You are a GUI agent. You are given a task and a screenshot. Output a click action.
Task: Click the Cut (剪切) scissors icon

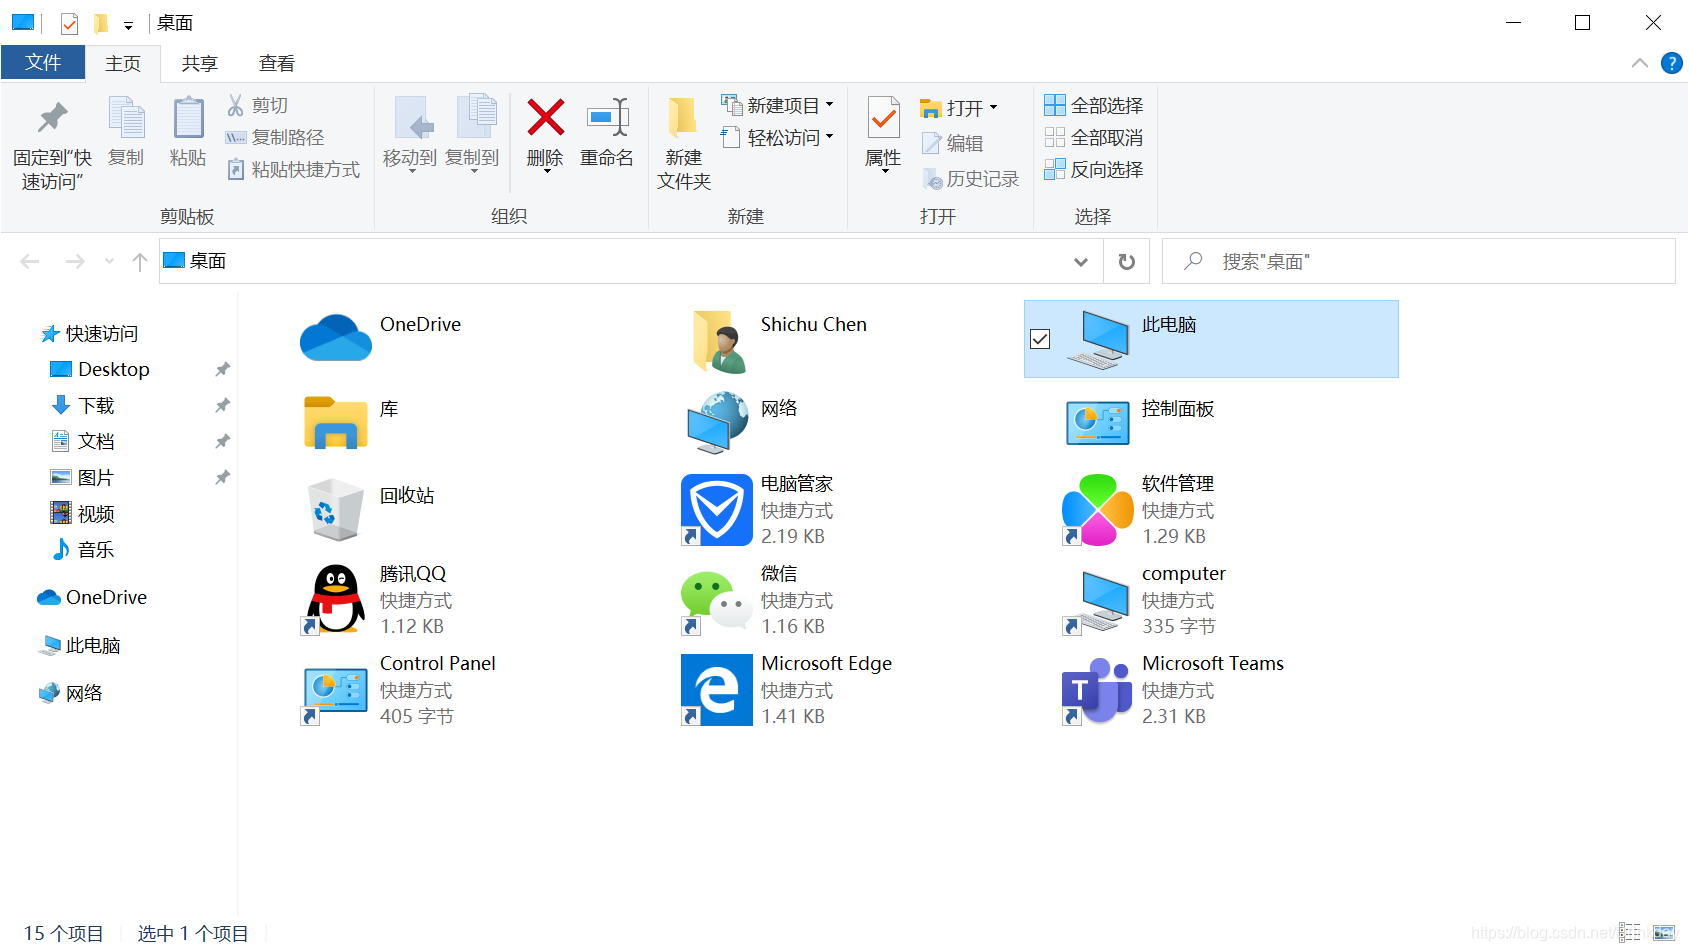point(236,105)
